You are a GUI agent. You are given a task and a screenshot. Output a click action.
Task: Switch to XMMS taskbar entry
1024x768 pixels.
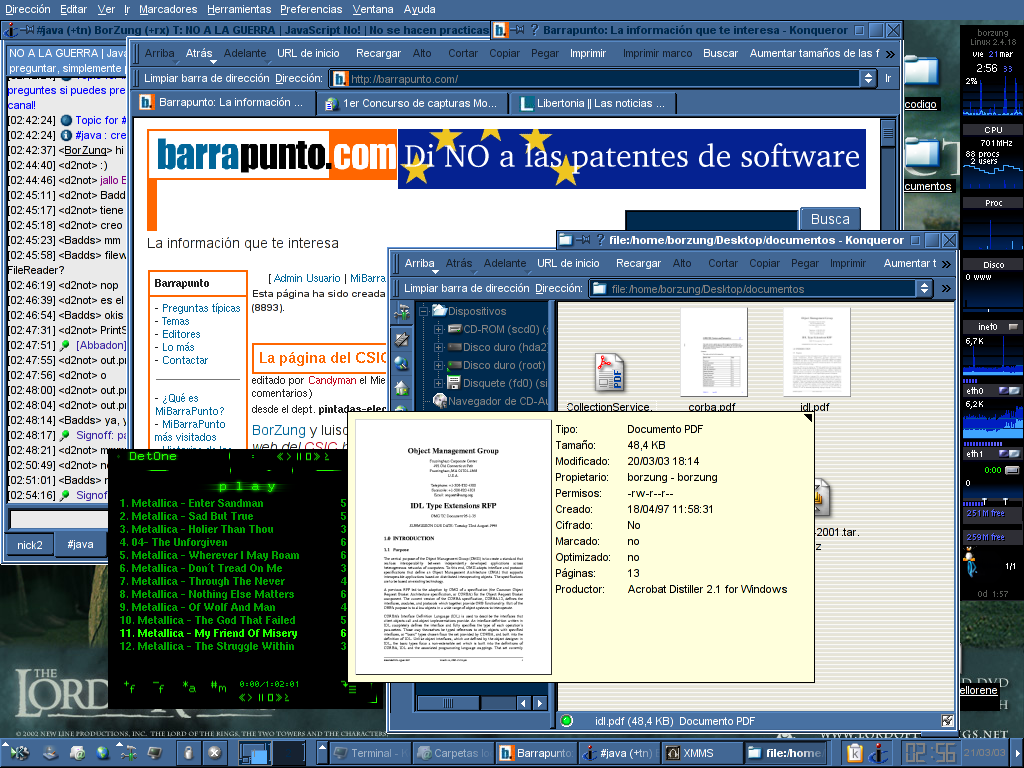702,753
